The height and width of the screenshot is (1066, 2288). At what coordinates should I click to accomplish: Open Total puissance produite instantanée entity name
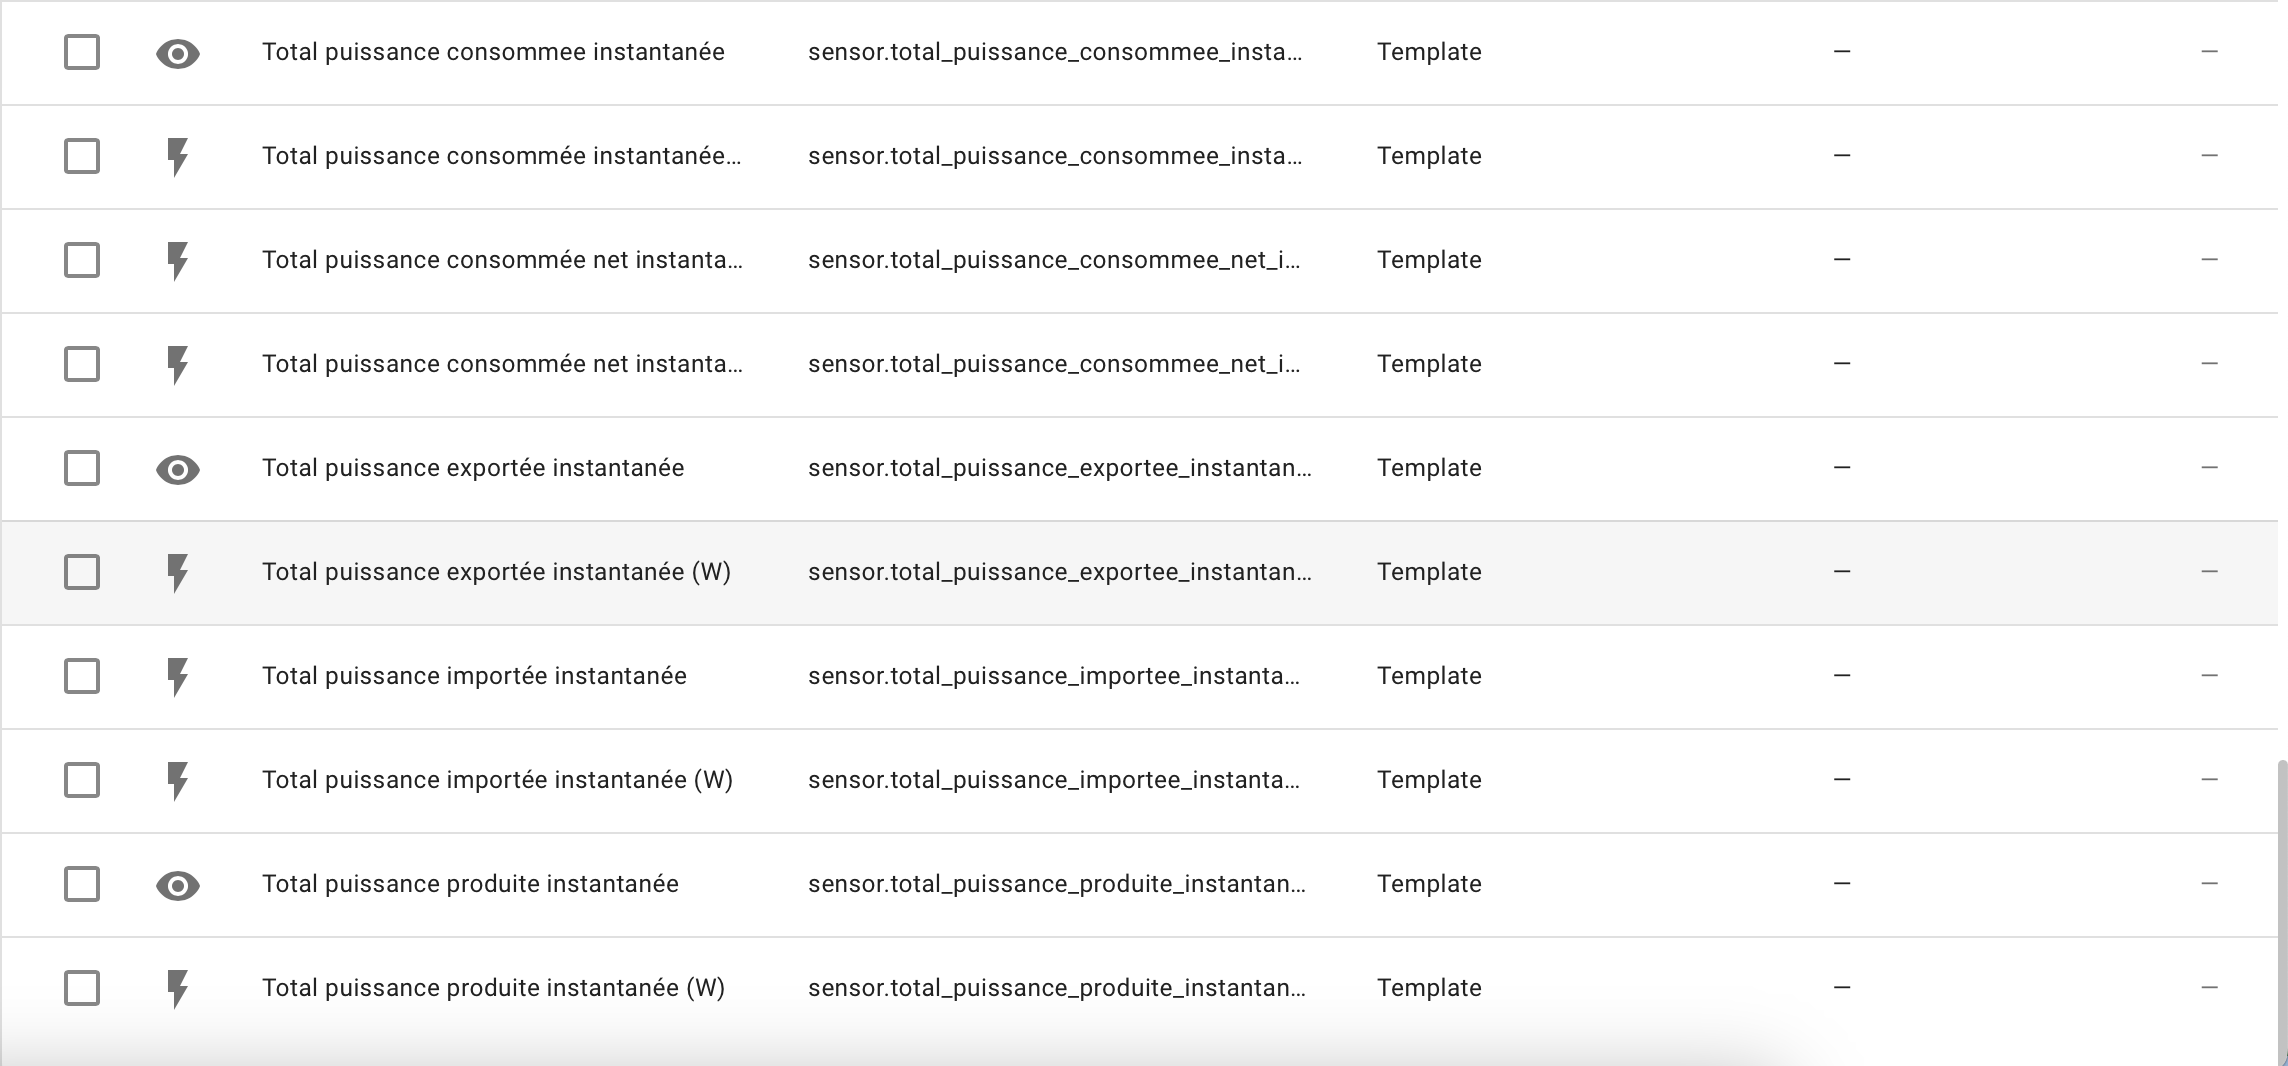(x=470, y=884)
